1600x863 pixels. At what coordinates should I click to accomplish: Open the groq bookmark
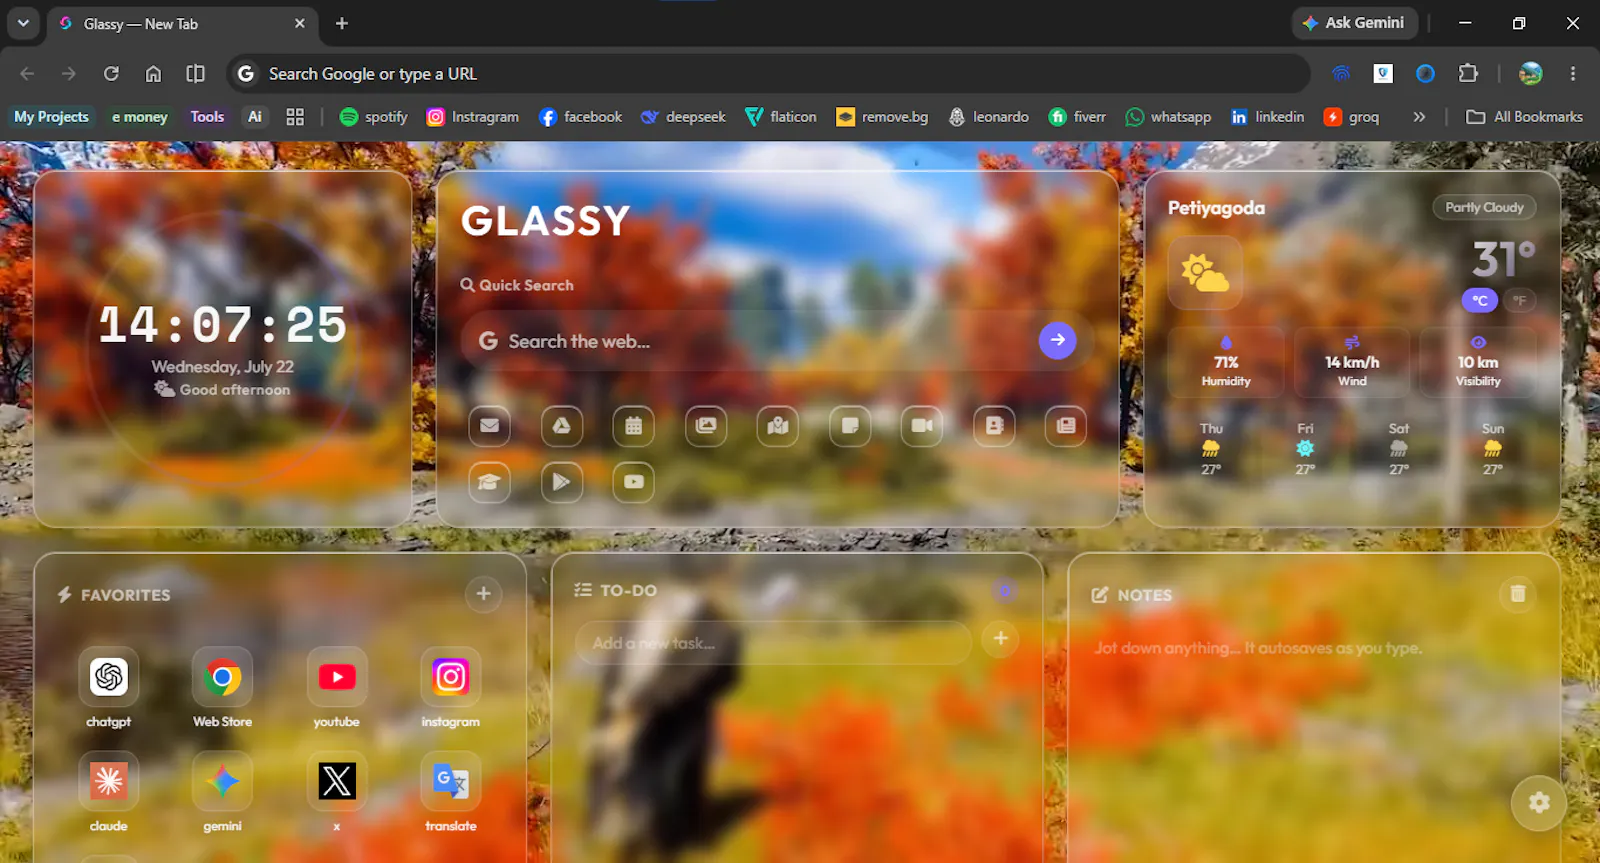1351,117
